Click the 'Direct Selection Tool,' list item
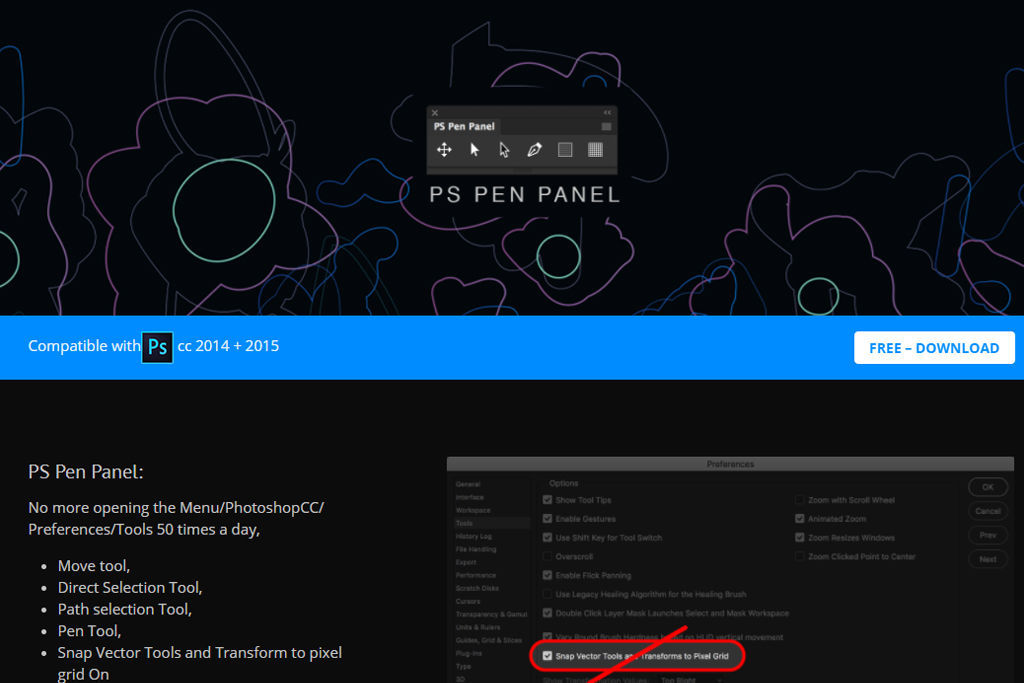The image size is (1024, 683). click(x=130, y=587)
